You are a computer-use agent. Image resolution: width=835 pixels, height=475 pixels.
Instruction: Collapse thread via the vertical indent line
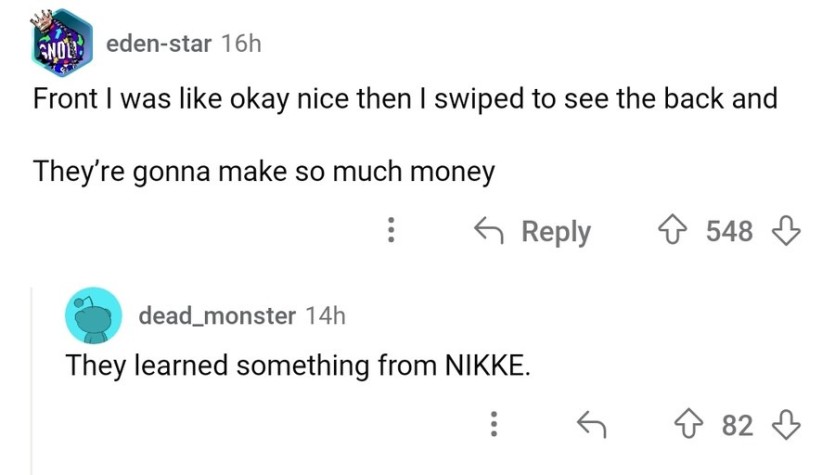31,381
